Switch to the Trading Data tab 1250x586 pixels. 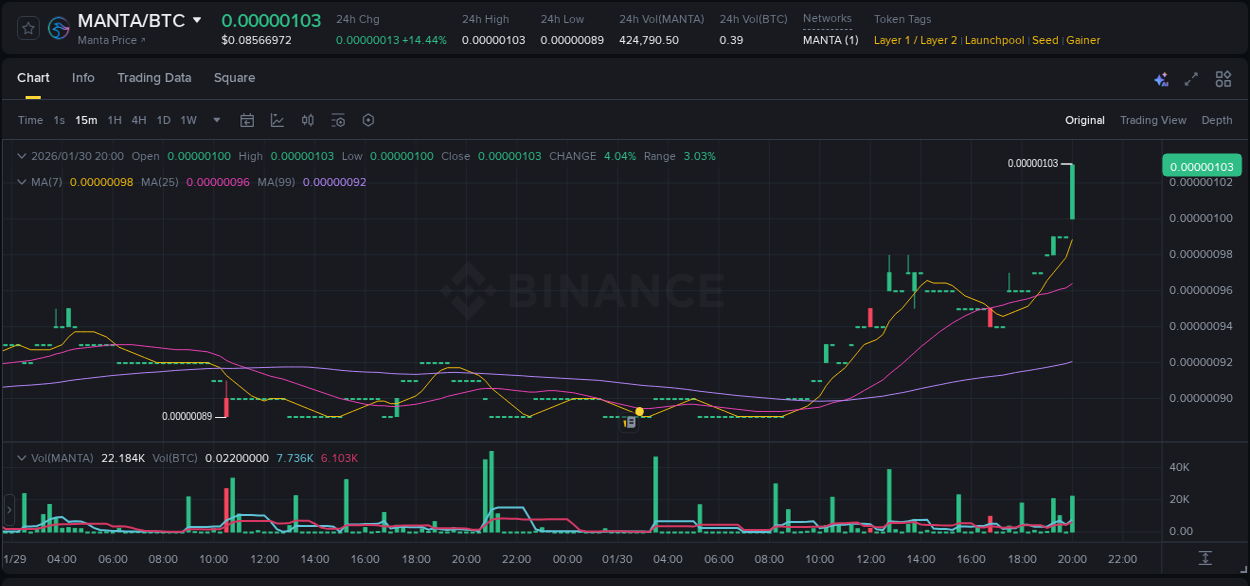[x=154, y=78]
